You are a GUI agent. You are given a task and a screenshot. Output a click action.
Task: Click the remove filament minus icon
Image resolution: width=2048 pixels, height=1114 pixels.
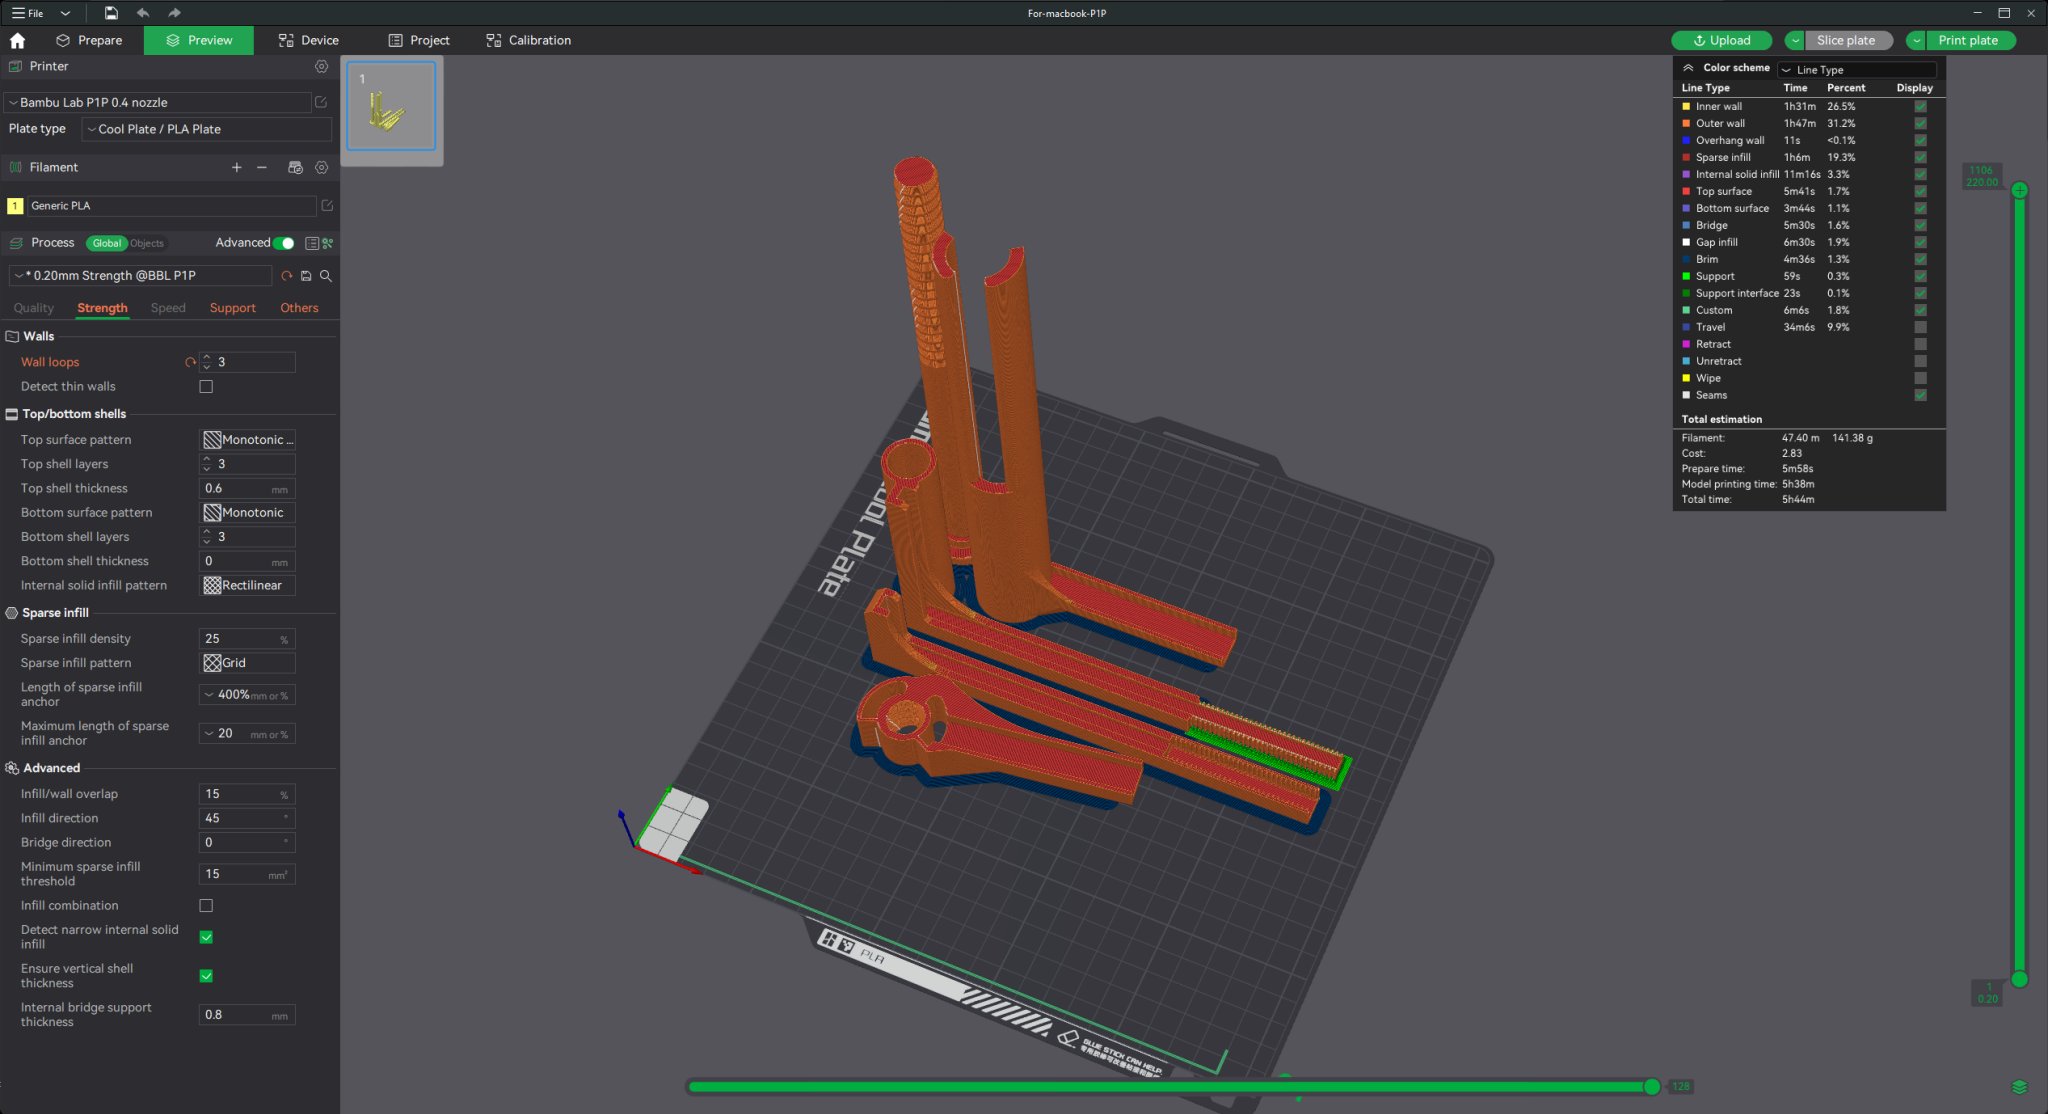click(262, 167)
